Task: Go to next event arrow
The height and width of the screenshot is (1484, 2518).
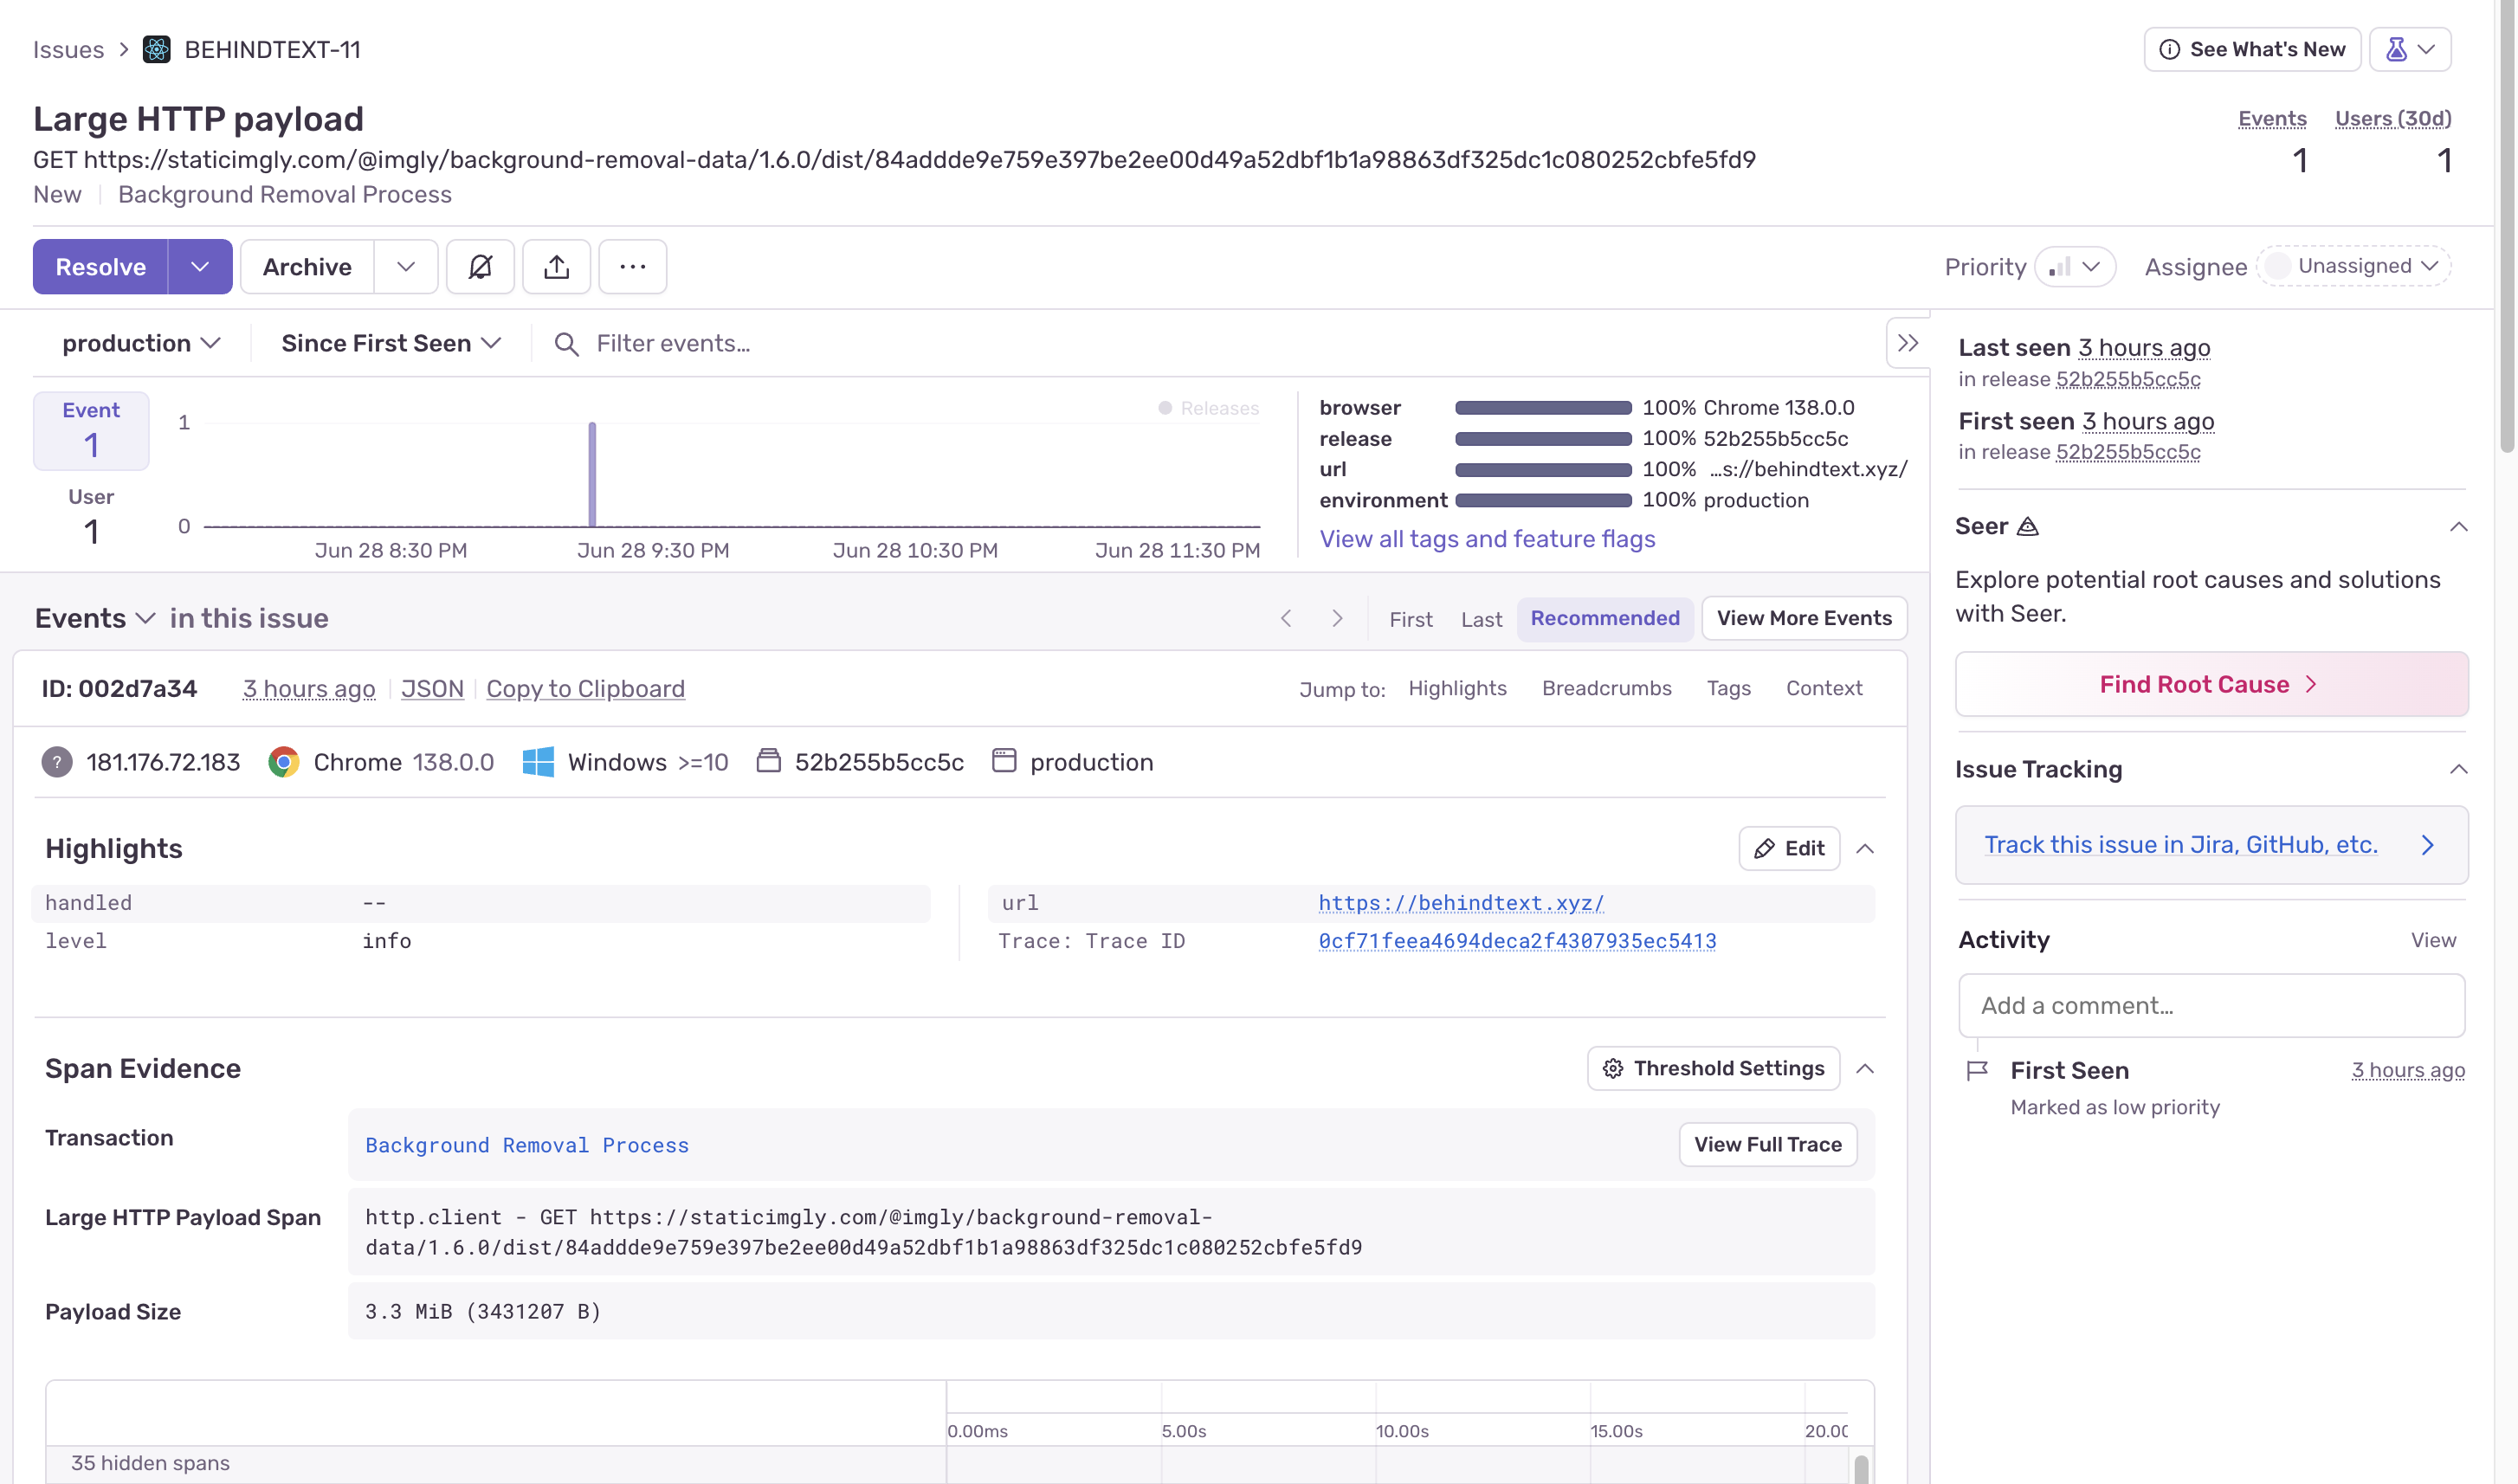Action: [x=1337, y=618]
